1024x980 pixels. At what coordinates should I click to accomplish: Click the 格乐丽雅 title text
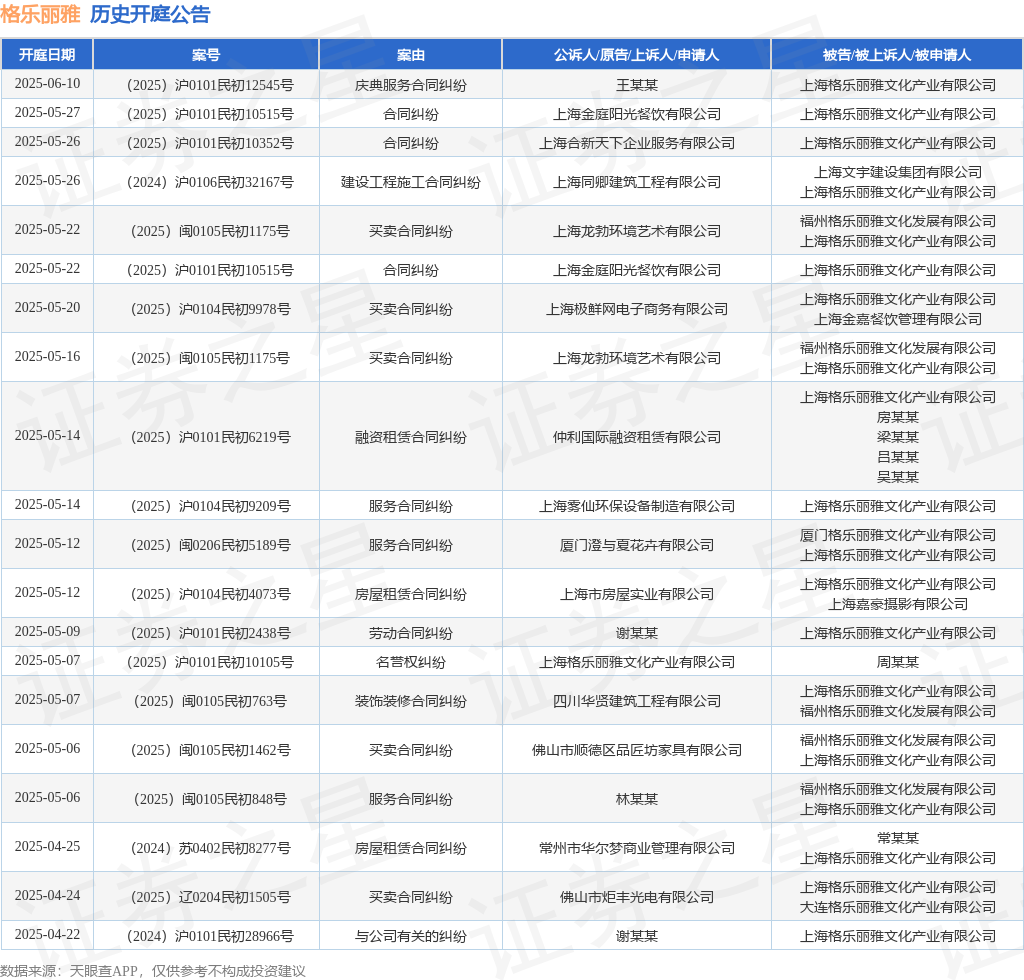pyautogui.click(x=40, y=14)
